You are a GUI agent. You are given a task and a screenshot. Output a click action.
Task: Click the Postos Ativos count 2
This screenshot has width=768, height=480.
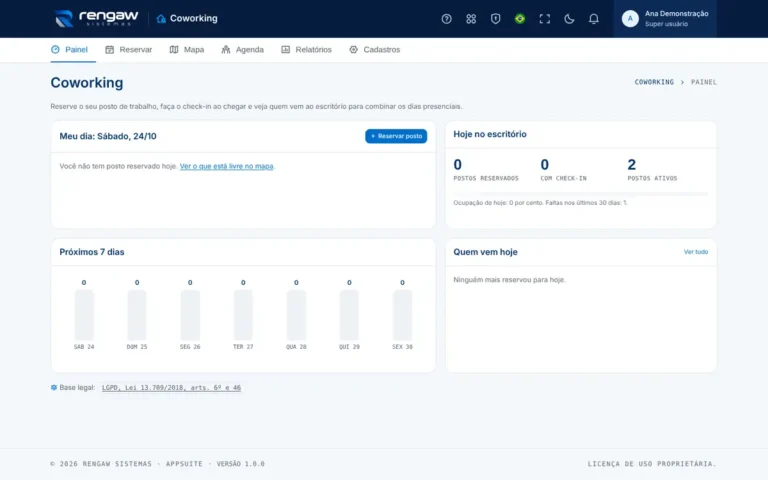(x=632, y=165)
